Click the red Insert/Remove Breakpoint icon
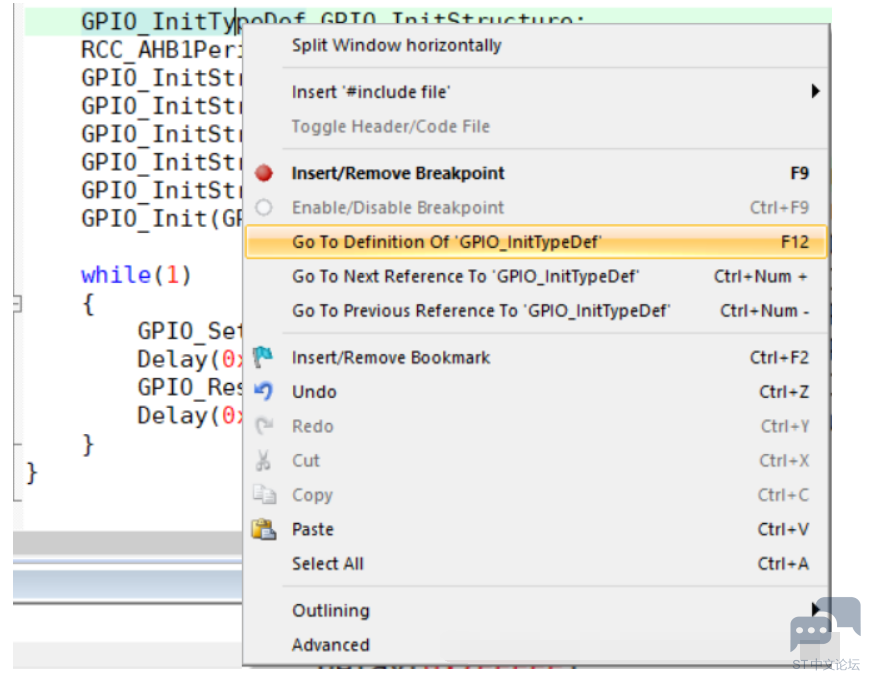Image resolution: width=869 pixels, height=680 pixels. click(x=264, y=173)
